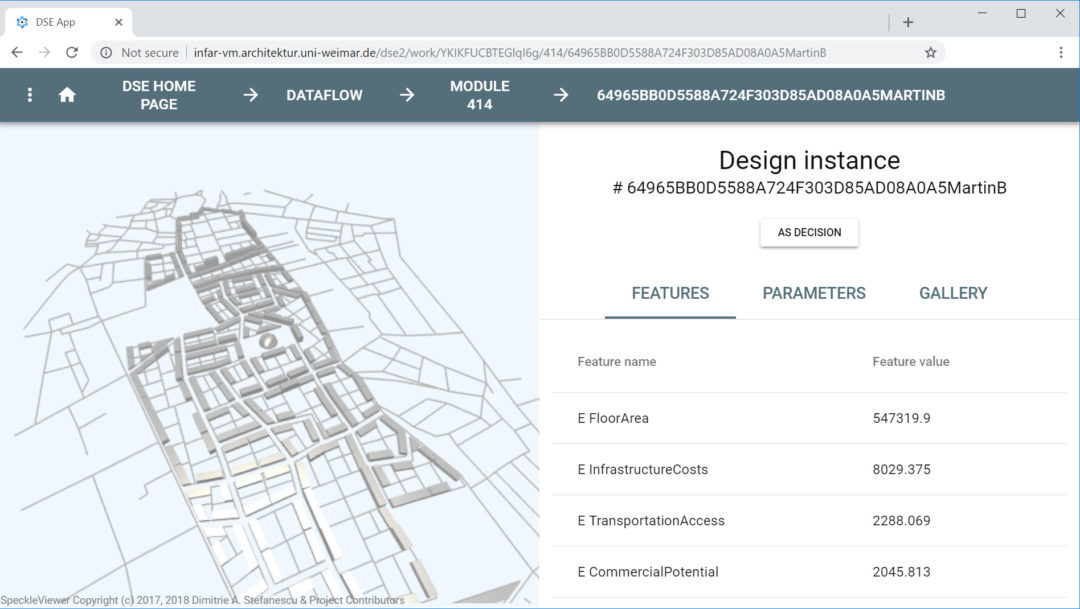Screen dimensions: 1080x609
Task: Go to the home icon
Action: click(67, 95)
